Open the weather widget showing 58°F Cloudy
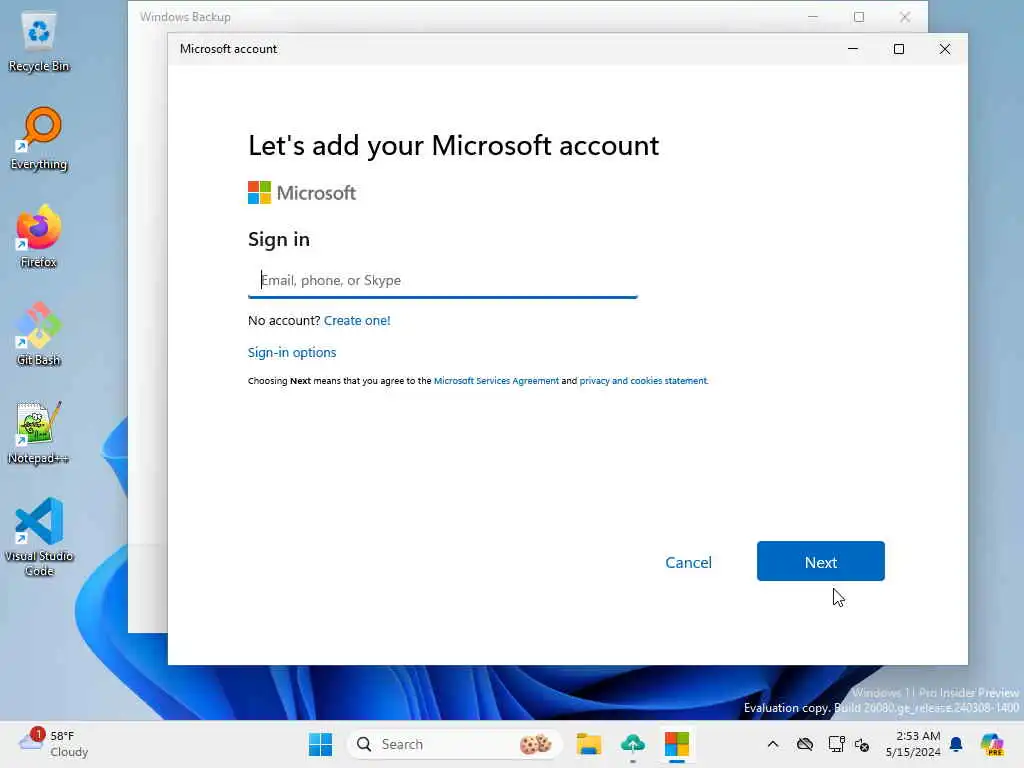The height and width of the screenshot is (768, 1024). [x=54, y=744]
